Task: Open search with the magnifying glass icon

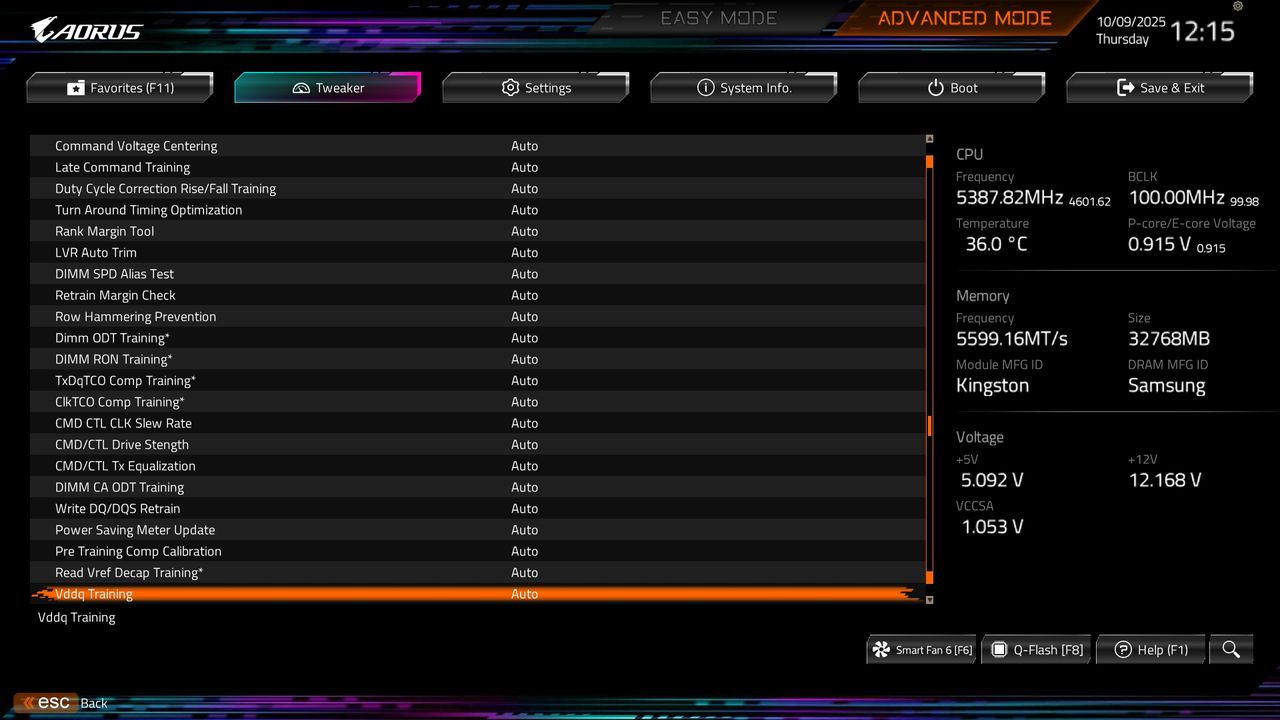Action: tap(1231, 649)
